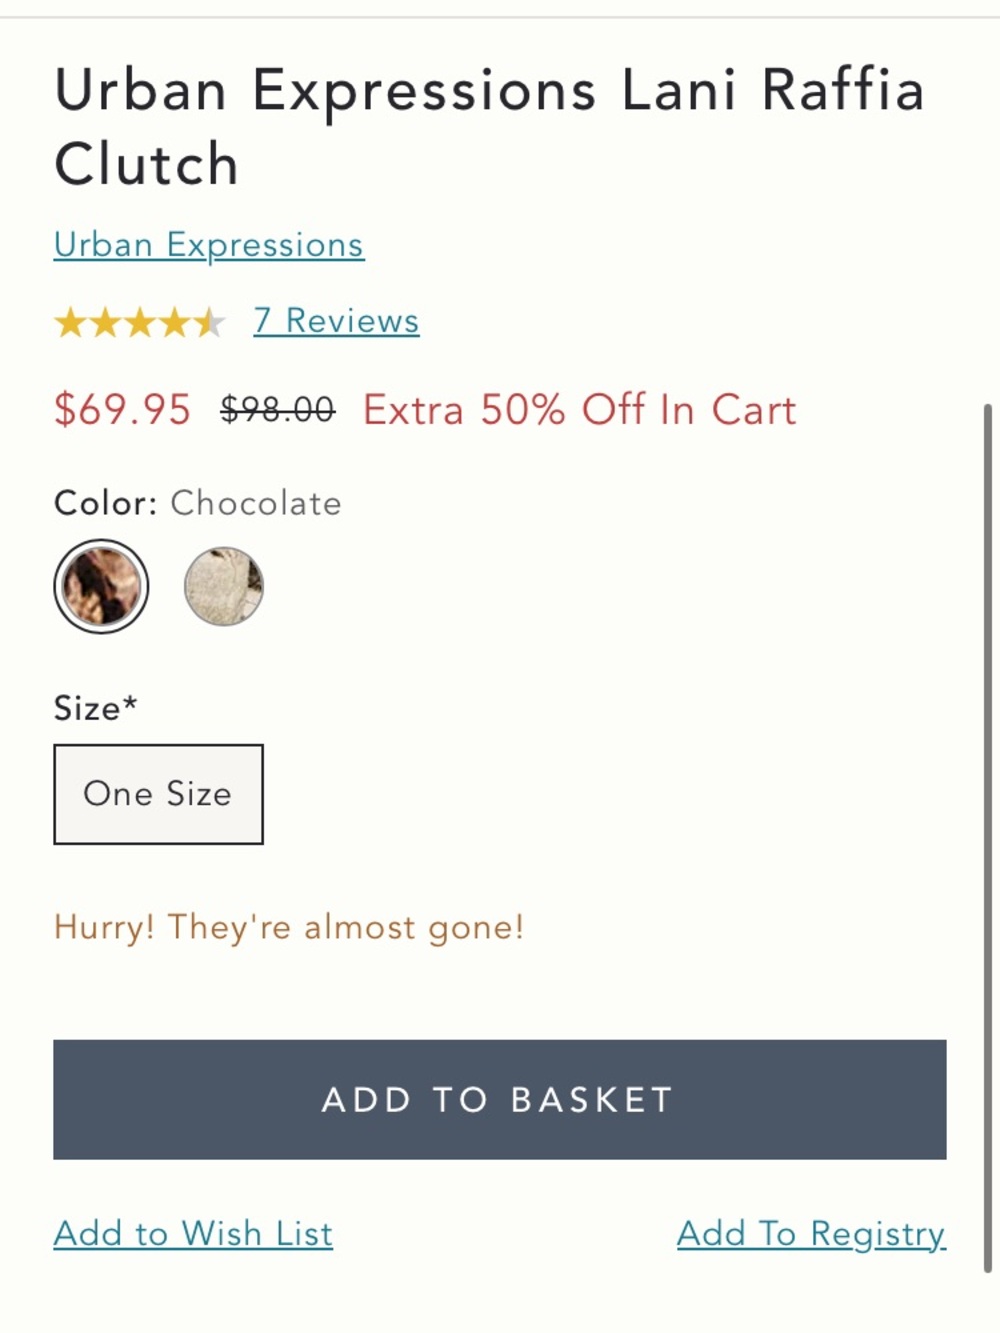Open the 7 Reviews link
This screenshot has width=1000, height=1333.
tap(336, 321)
